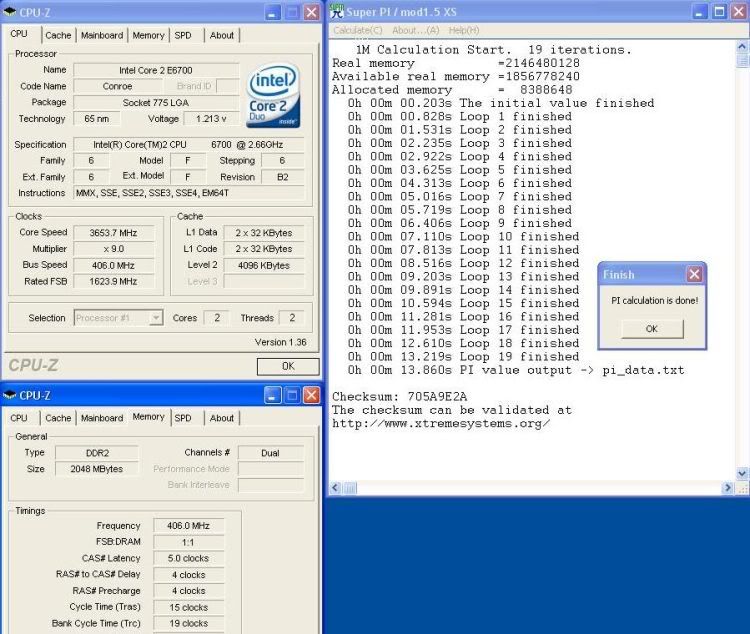The width and height of the screenshot is (750, 634).
Task: Open the About...(A) menu in Super PI
Action: [x=415, y=30]
